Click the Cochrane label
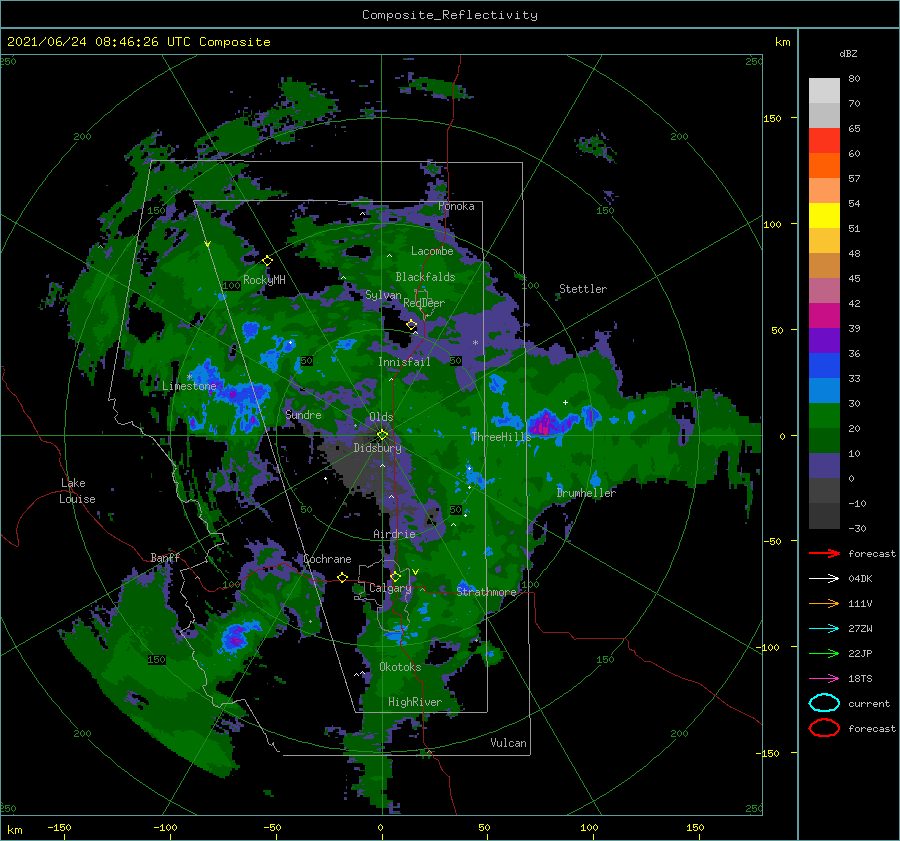 tap(327, 559)
